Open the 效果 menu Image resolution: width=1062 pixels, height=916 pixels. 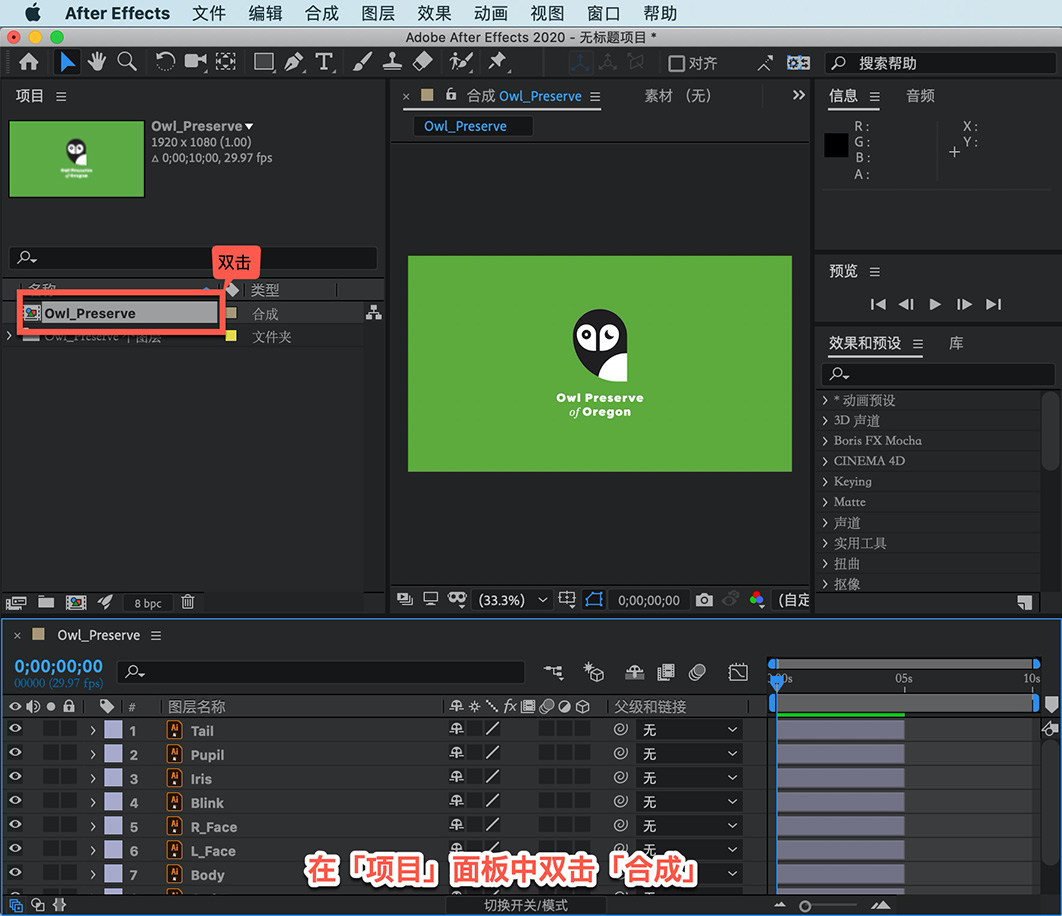click(x=434, y=13)
